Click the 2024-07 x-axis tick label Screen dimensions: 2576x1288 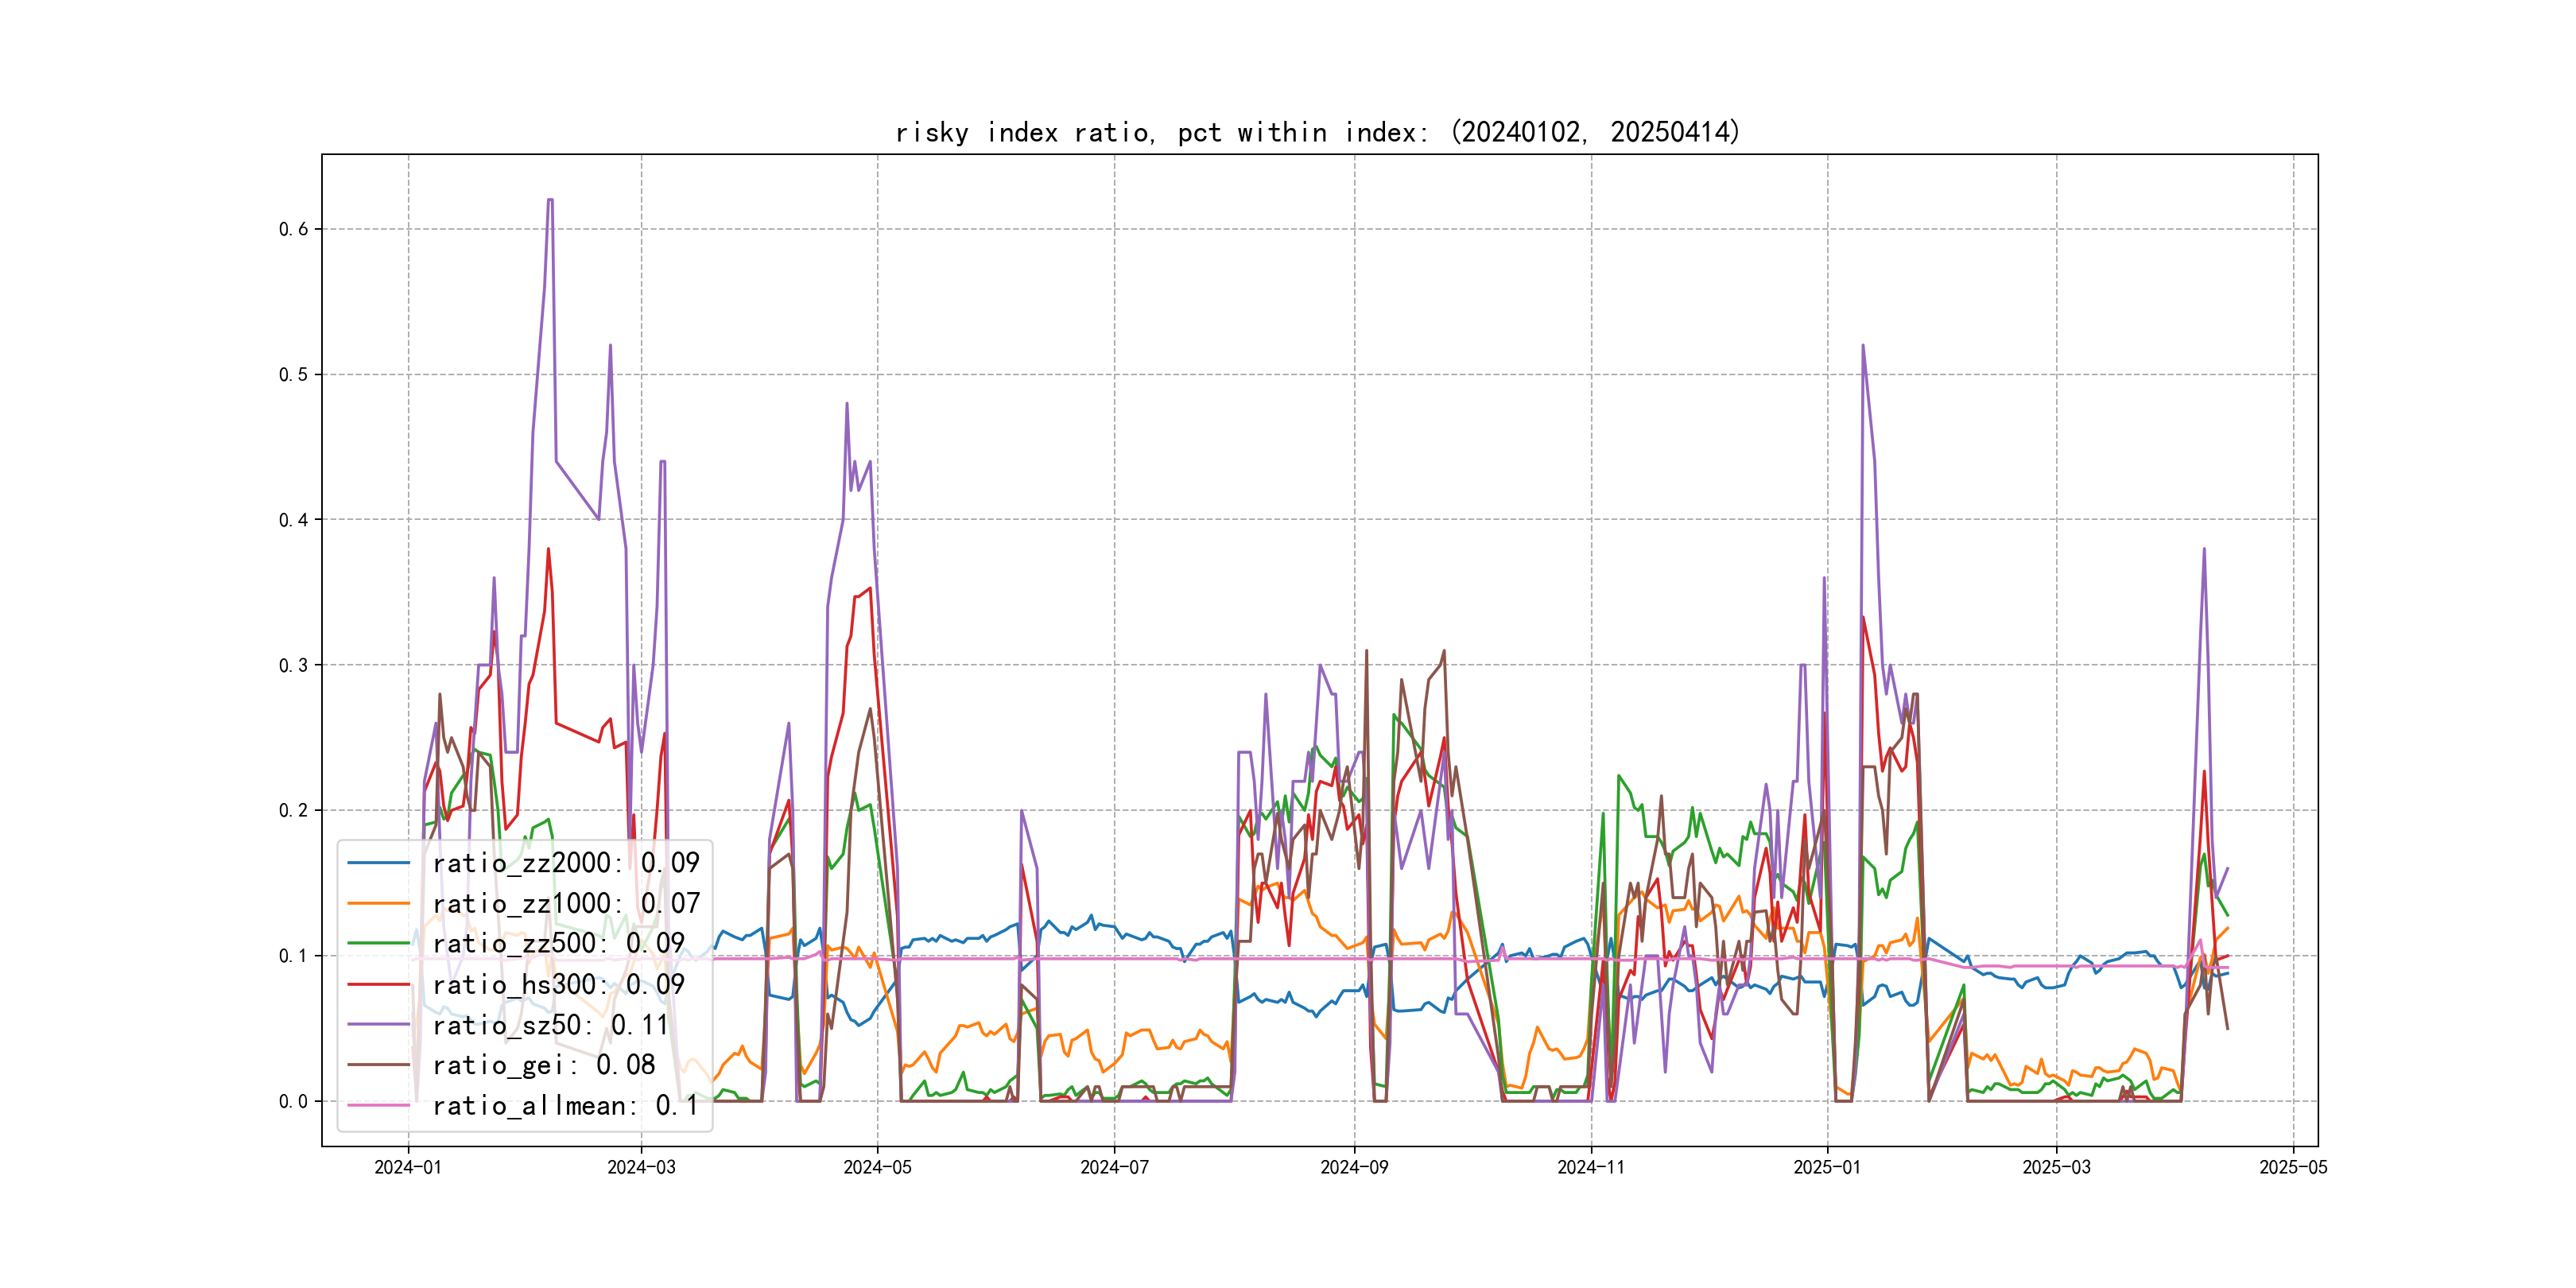pos(1114,1167)
